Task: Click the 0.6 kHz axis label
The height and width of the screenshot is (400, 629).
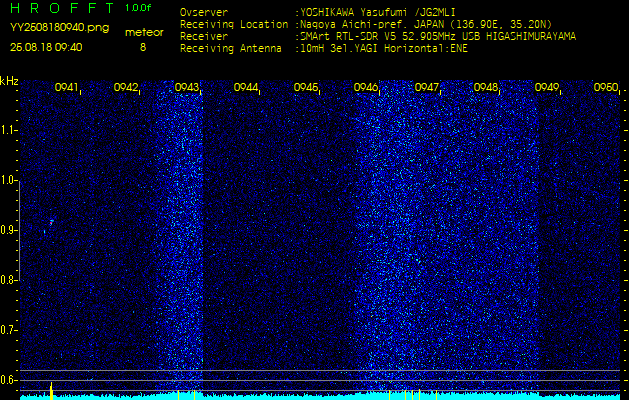Action: pyautogui.click(x=8, y=380)
